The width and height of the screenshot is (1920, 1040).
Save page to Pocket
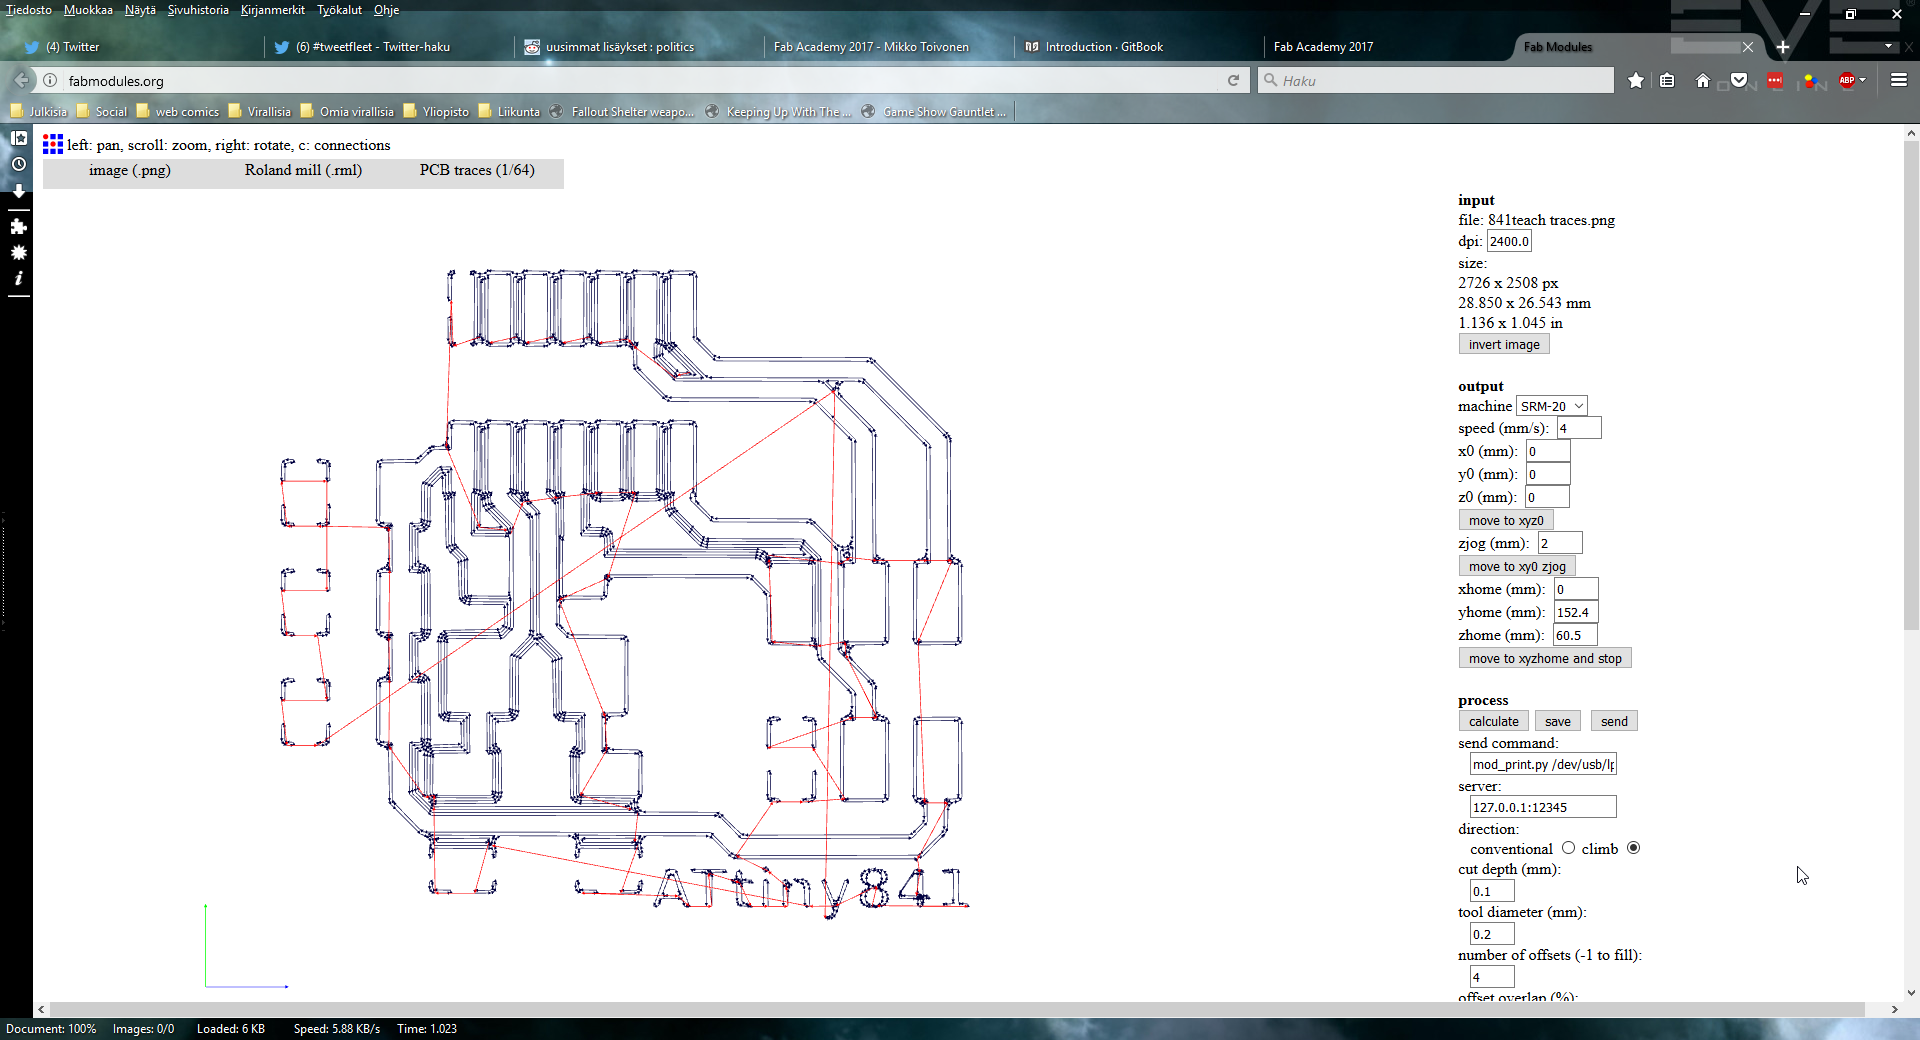click(1739, 80)
